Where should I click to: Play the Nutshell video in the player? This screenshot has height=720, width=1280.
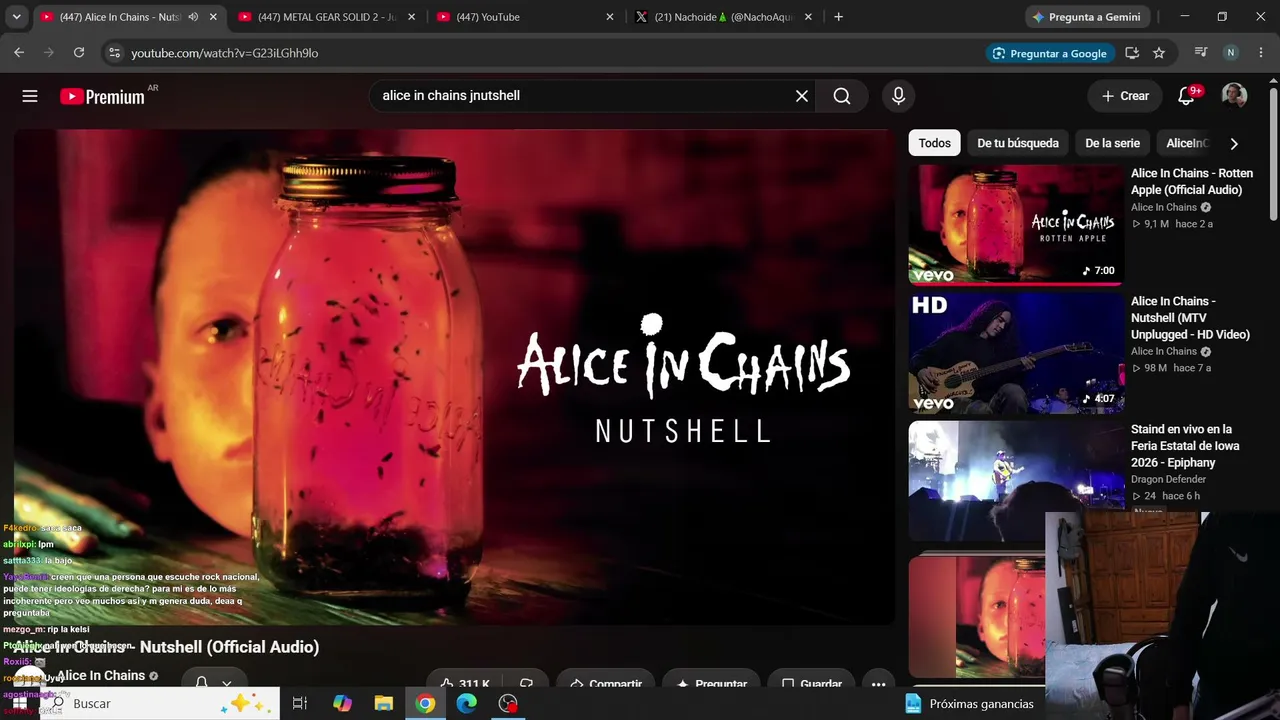tap(454, 377)
